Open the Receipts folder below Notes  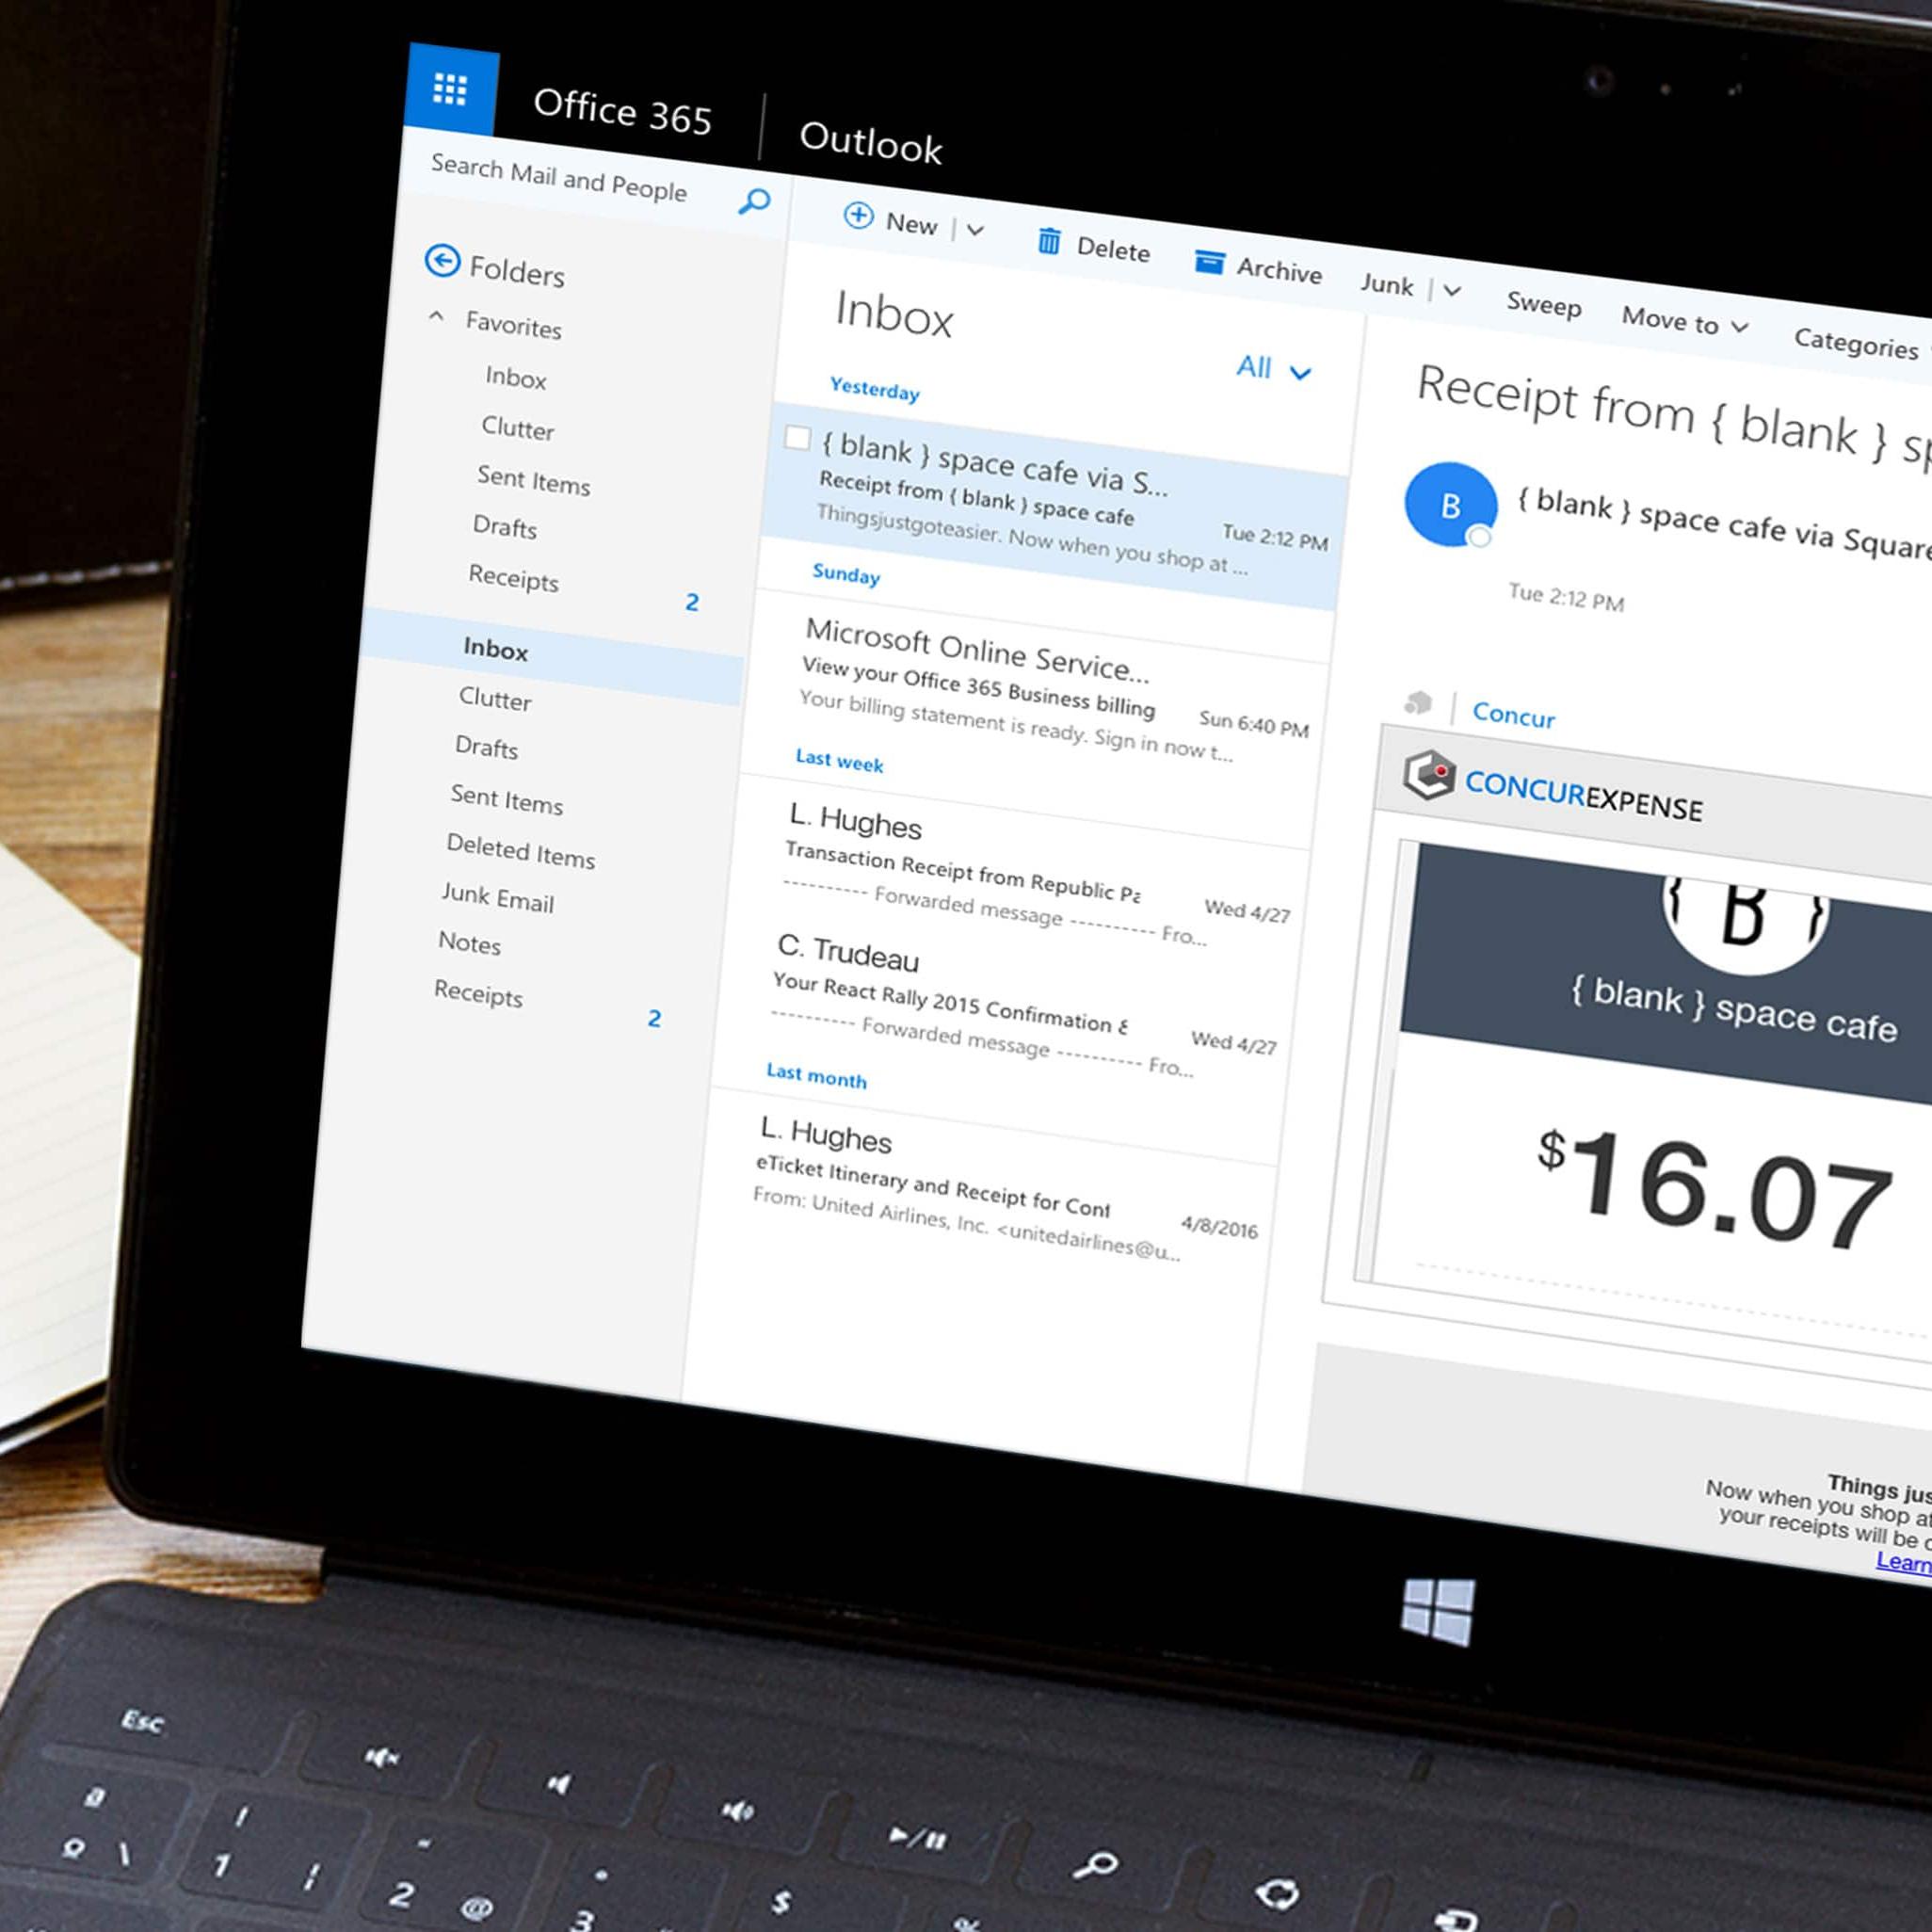coord(478,994)
